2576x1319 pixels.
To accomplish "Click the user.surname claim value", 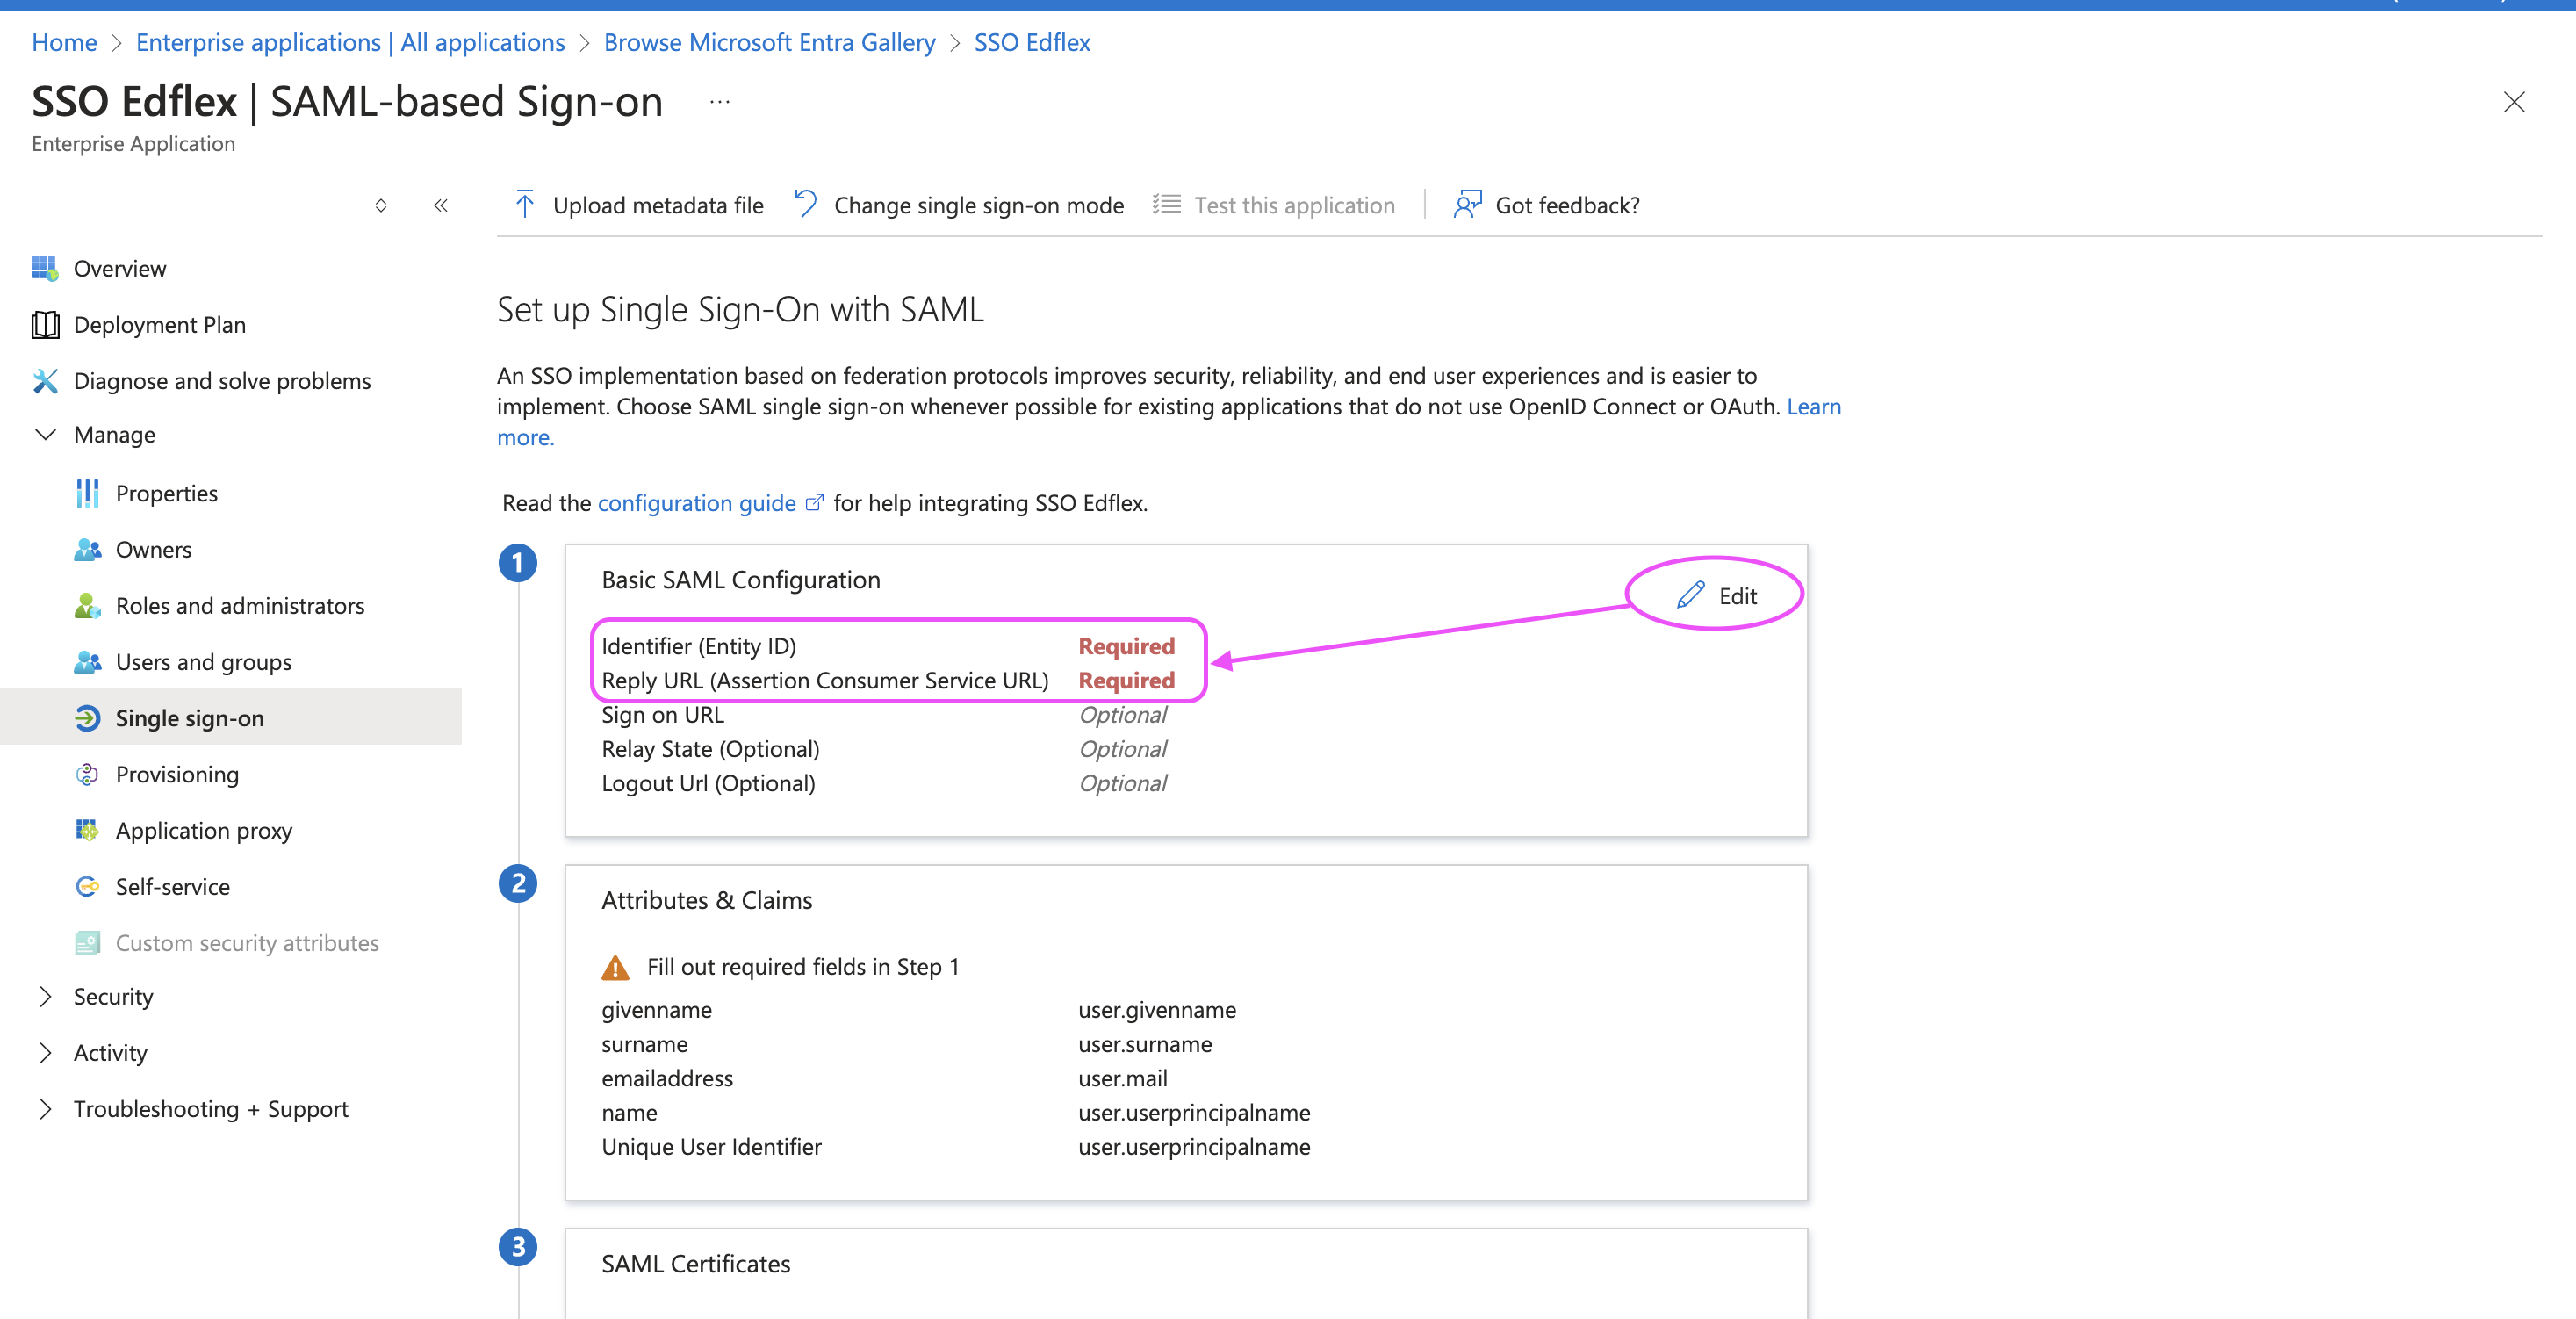I will (x=1145, y=1043).
